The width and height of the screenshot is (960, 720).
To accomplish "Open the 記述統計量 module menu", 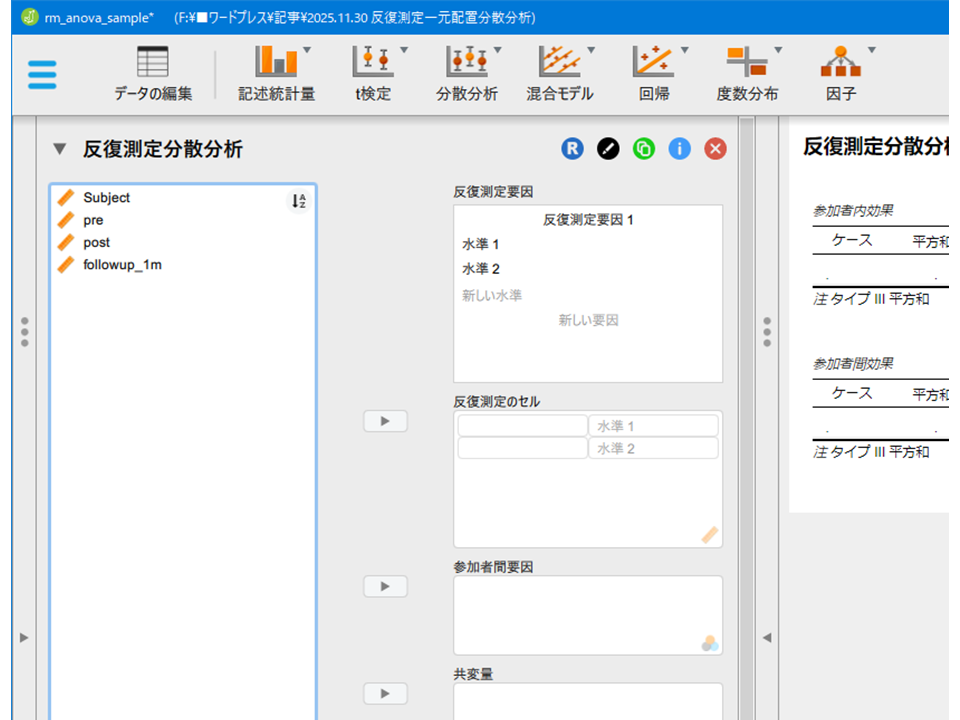I will tap(276, 75).
